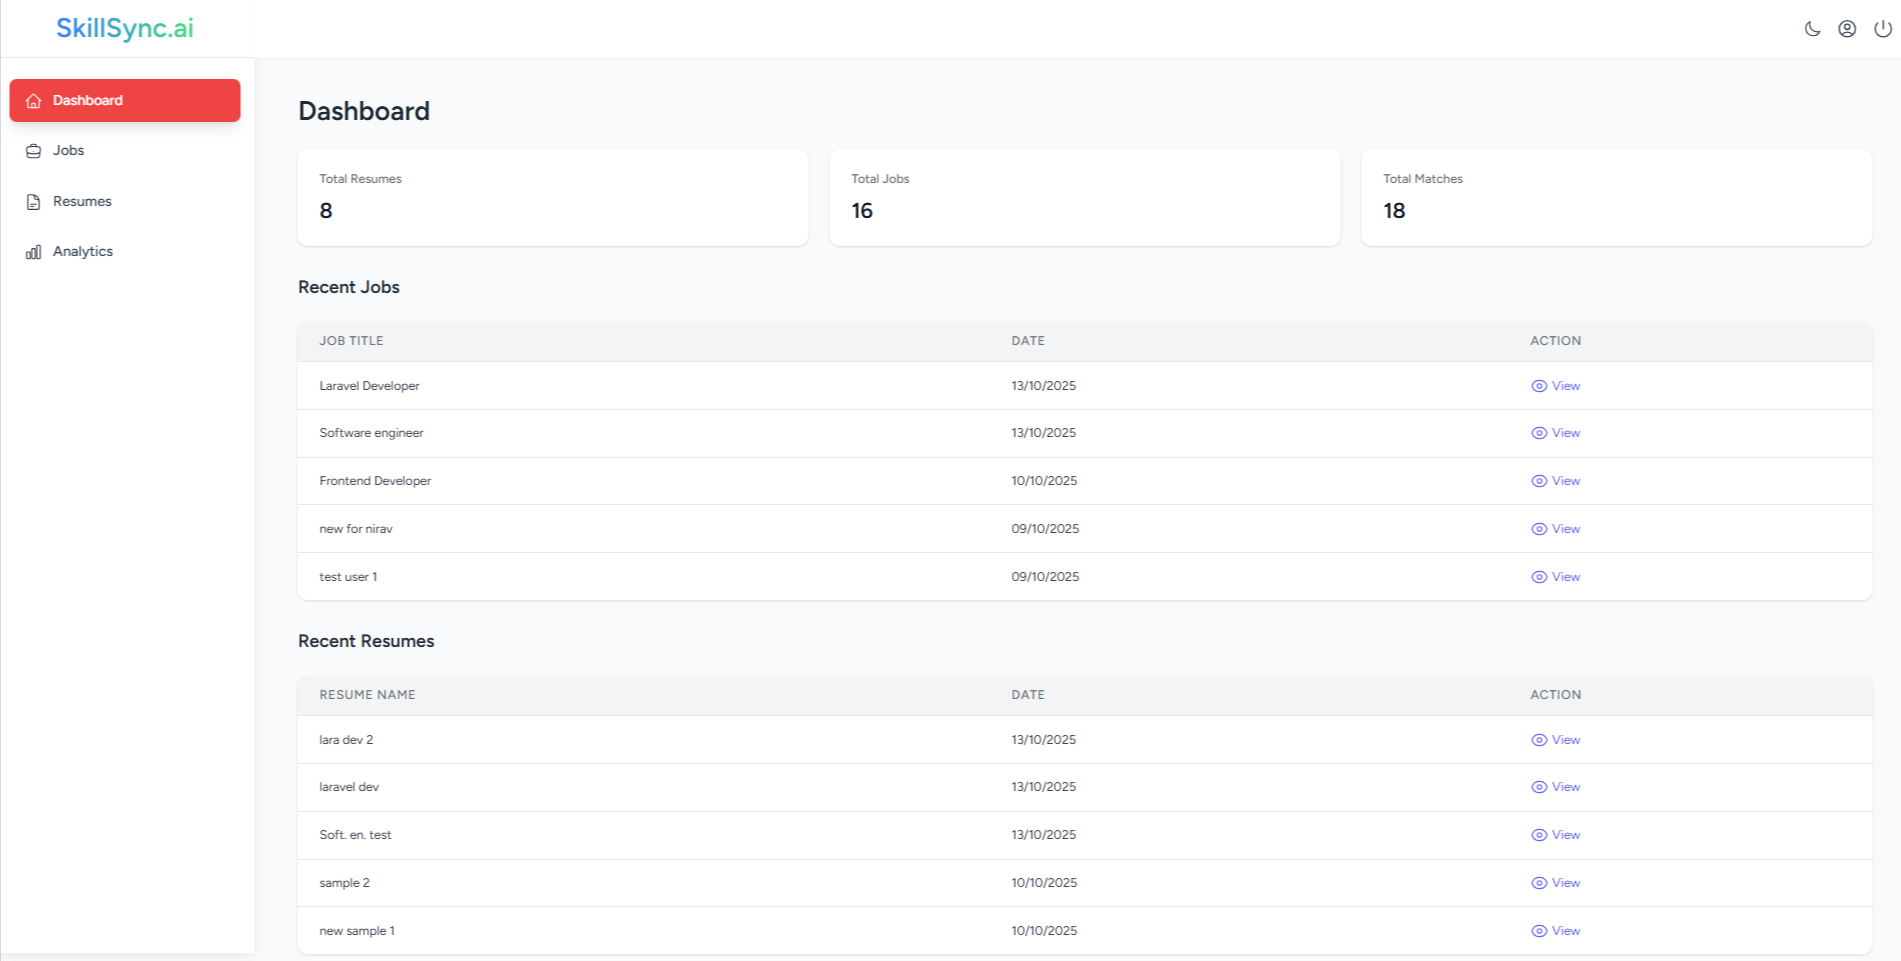Open the user profile icon

(1847, 29)
